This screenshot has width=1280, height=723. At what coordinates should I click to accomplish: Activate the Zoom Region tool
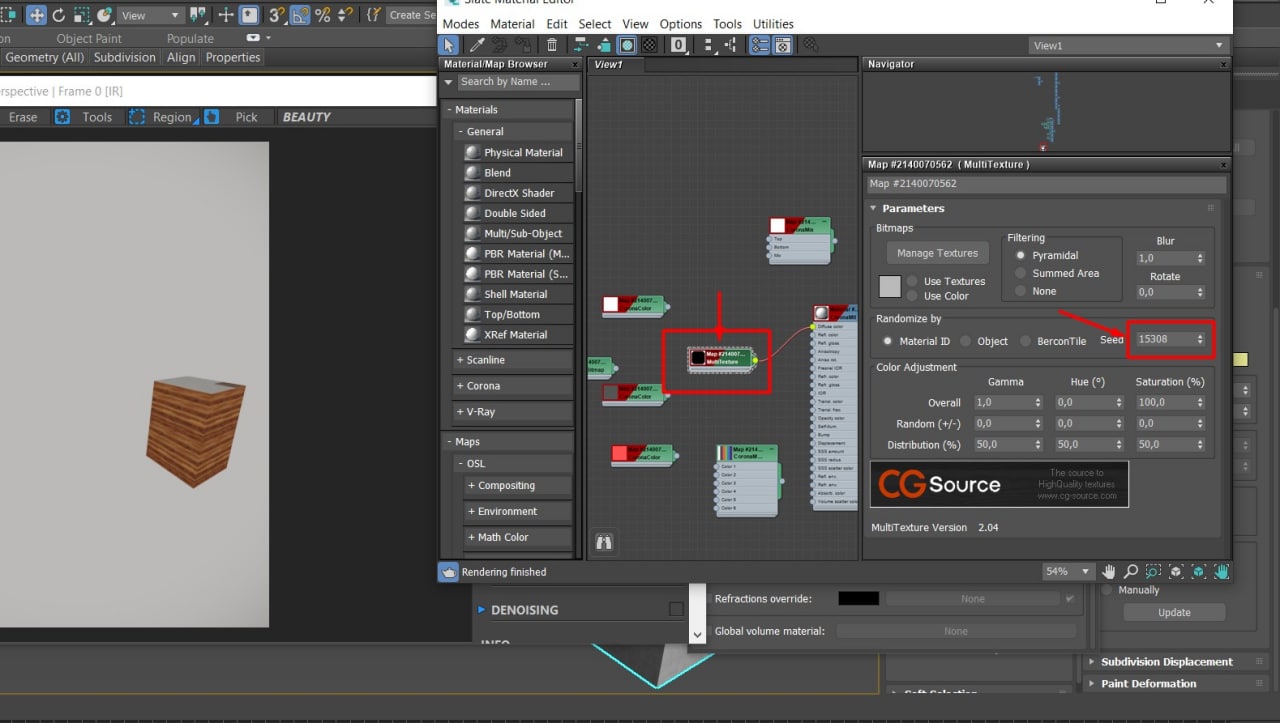click(1153, 572)
